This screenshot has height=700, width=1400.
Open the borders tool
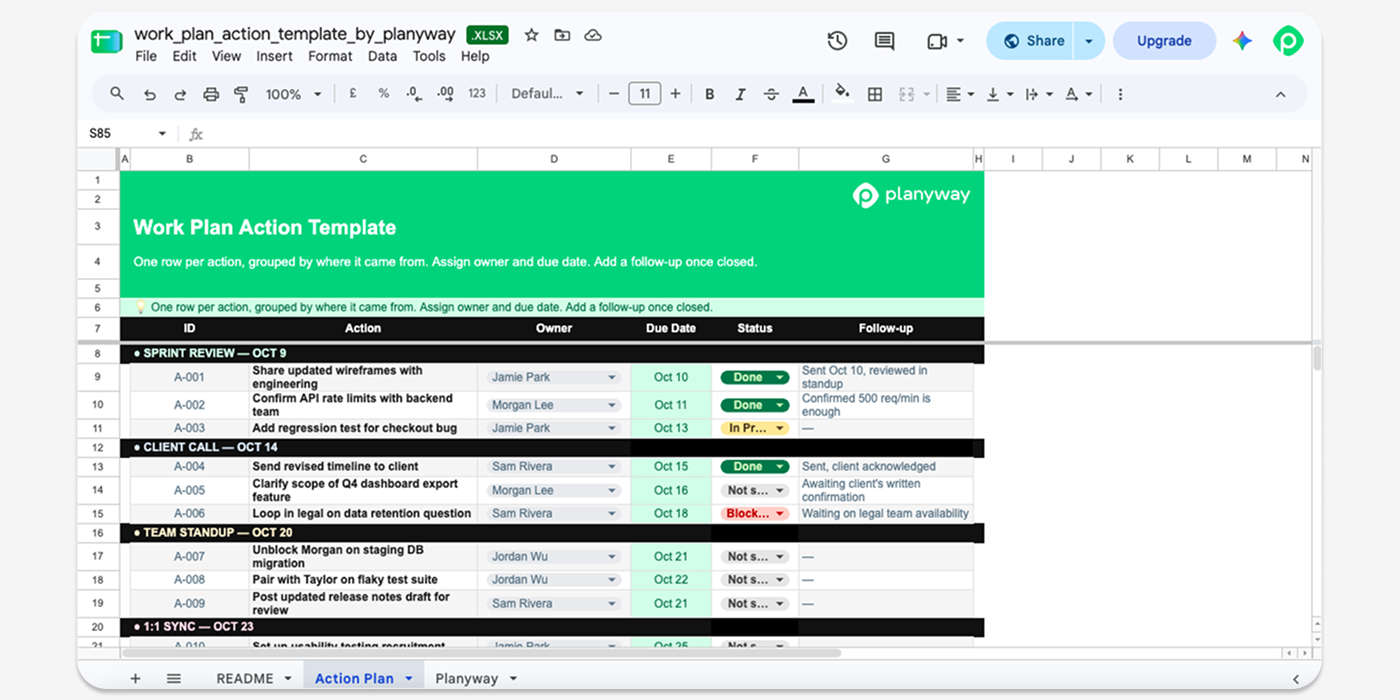[875, 94]
